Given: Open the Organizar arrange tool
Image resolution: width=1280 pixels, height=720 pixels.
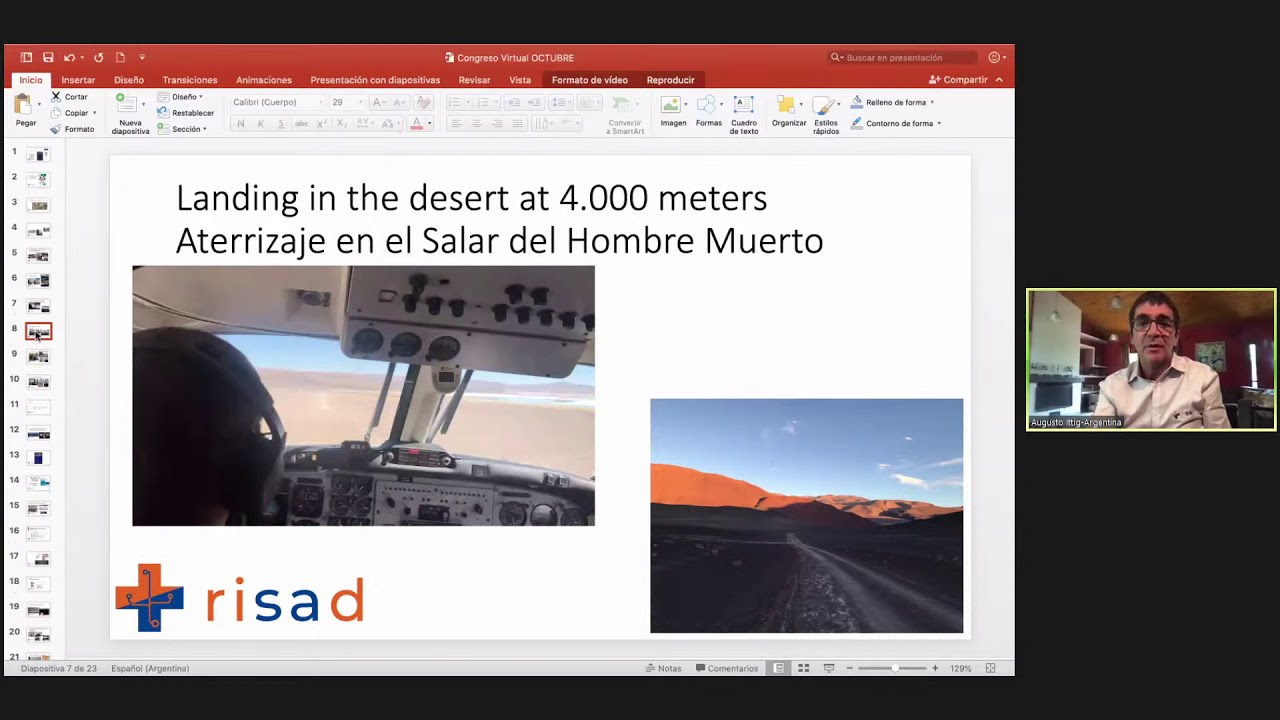Looking at the screenshot, I should tap(788, 112).
